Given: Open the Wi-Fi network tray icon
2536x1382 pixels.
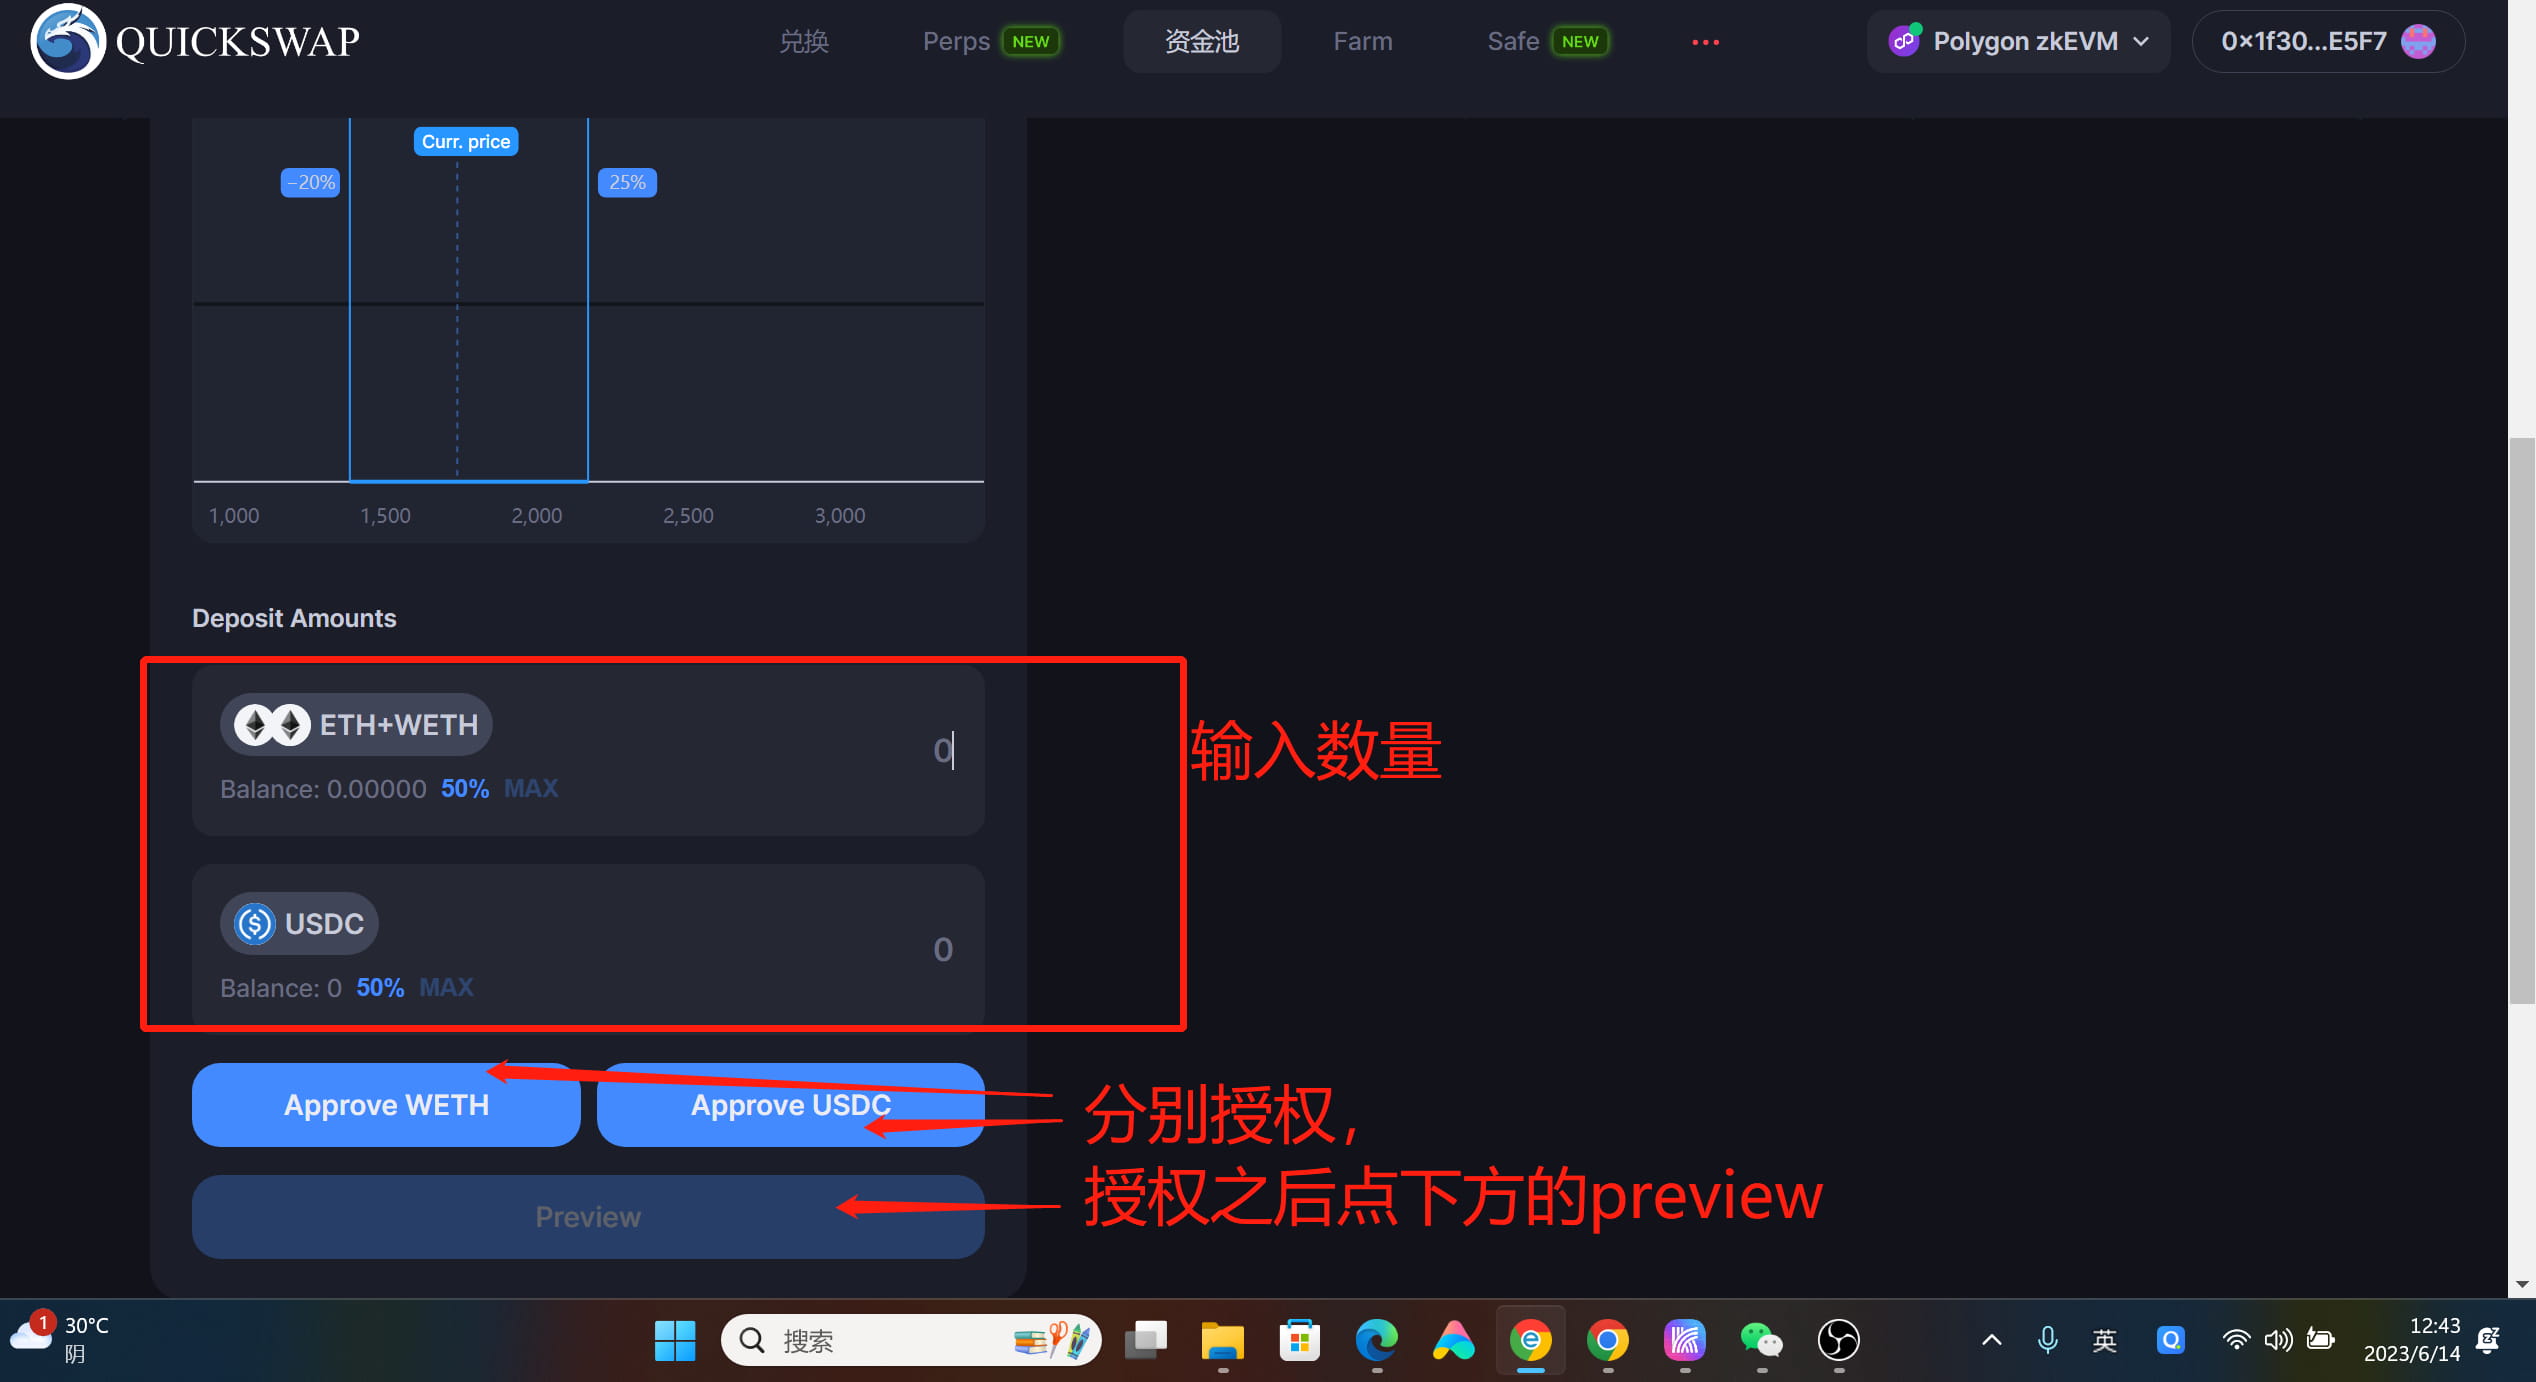Looking at the screenshot, I should point(2236,1340).
